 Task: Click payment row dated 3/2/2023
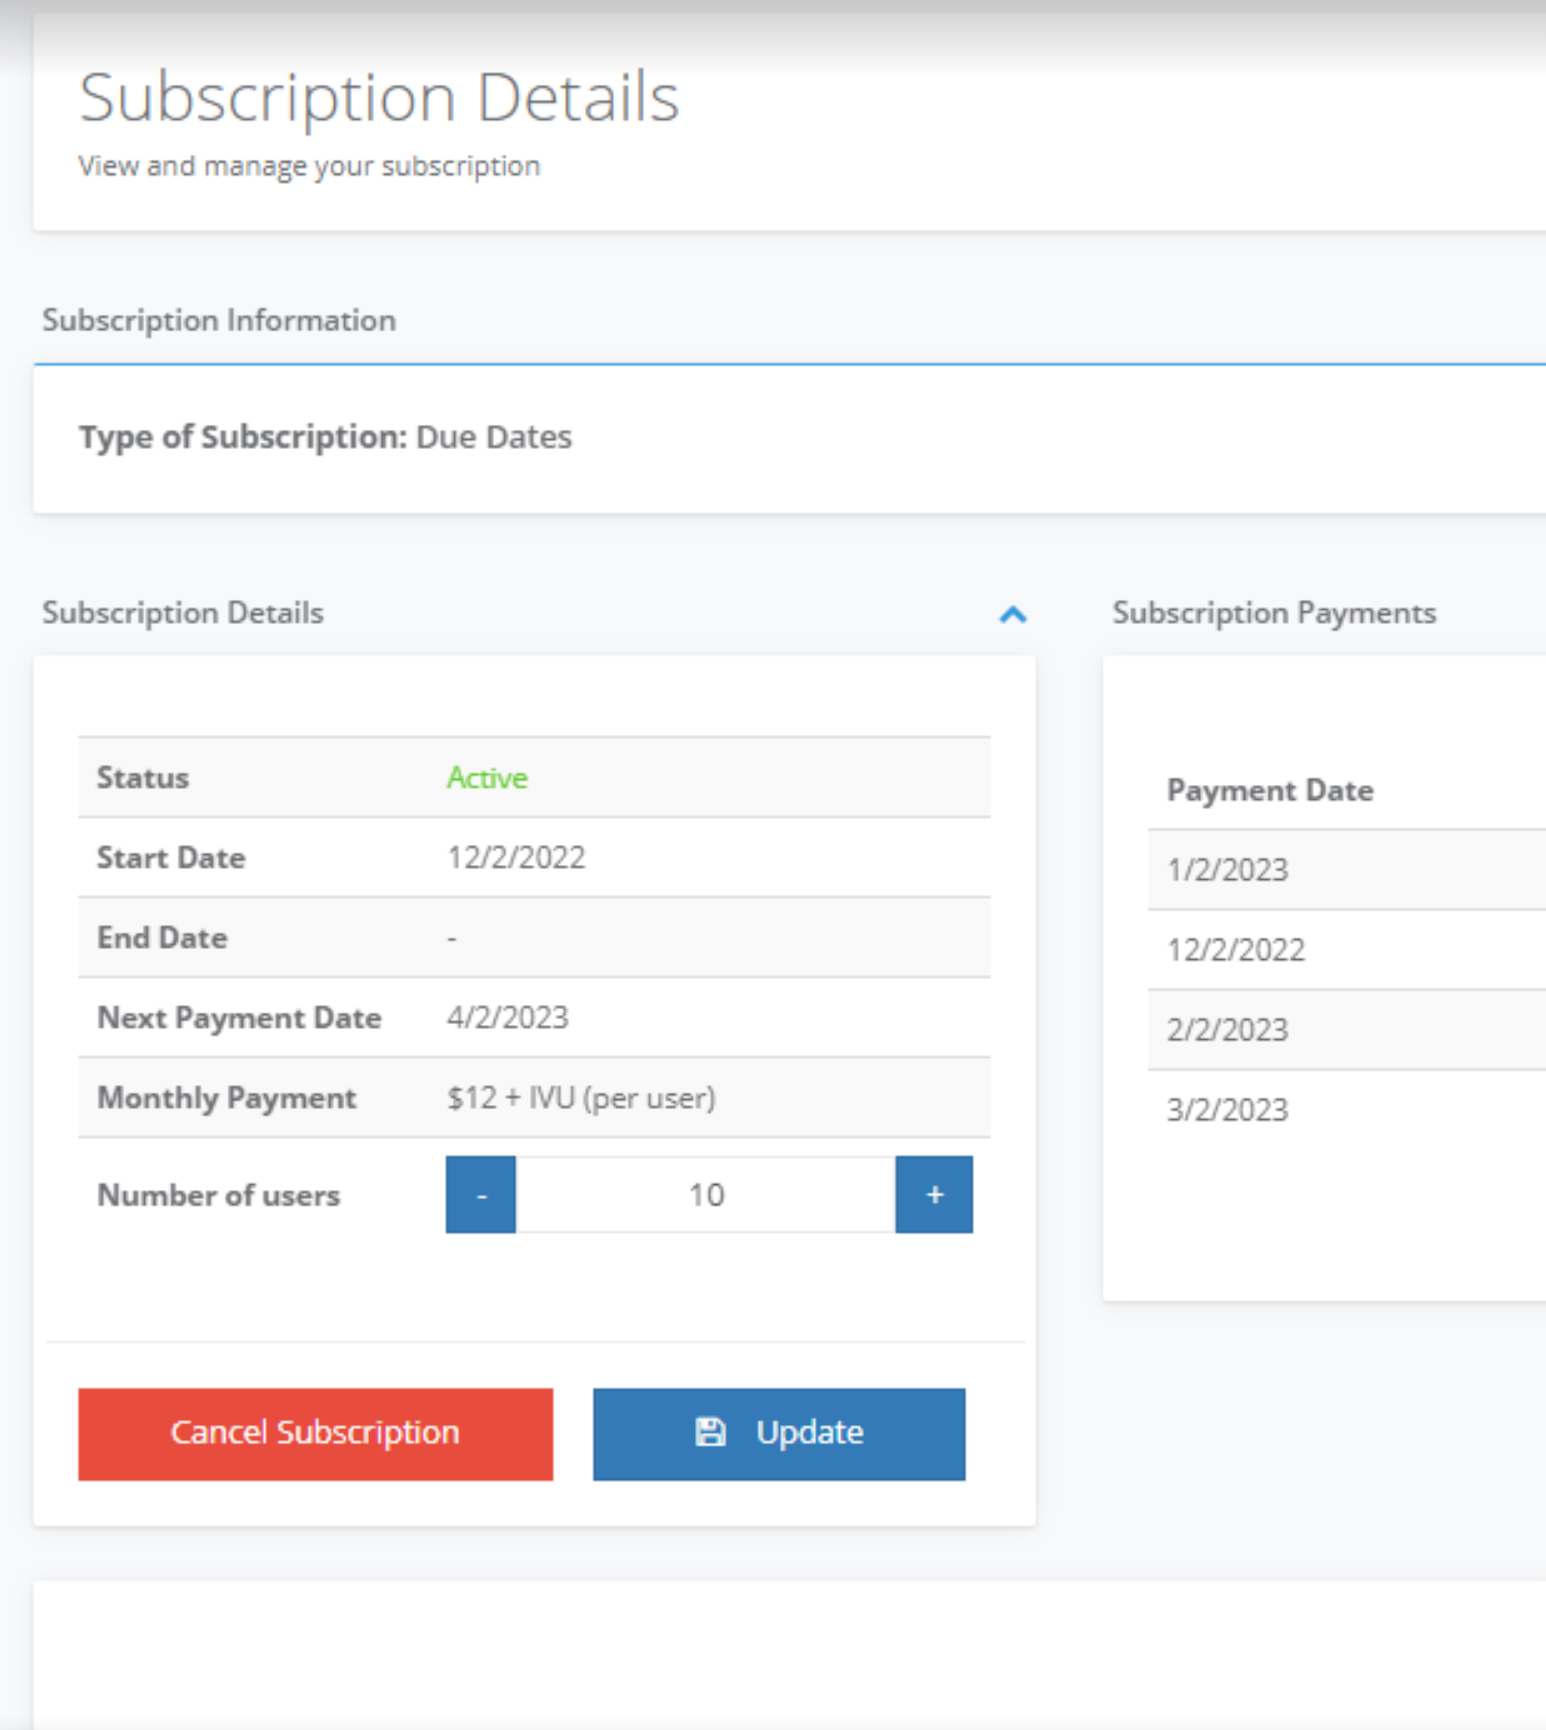[1347, 1110]
